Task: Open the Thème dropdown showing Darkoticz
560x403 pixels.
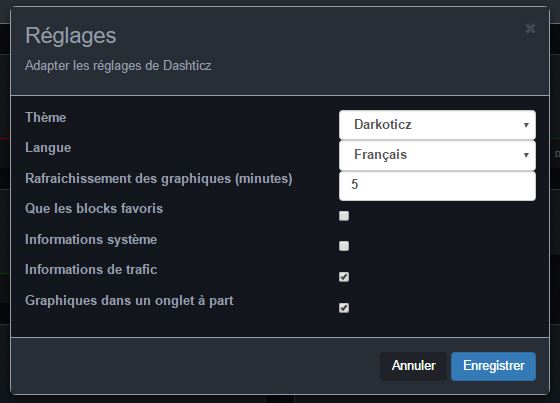Action: click(x=437, y=125)
